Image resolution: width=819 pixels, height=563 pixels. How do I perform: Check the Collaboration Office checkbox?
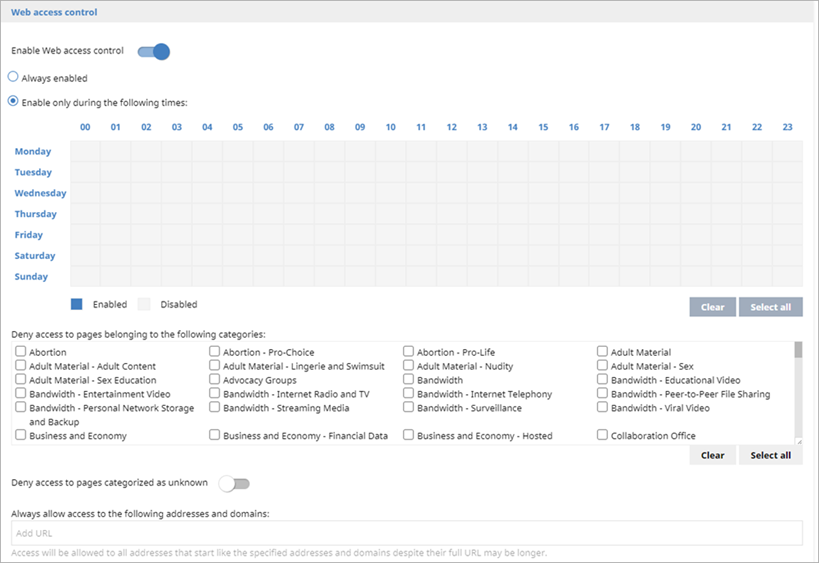602,435
